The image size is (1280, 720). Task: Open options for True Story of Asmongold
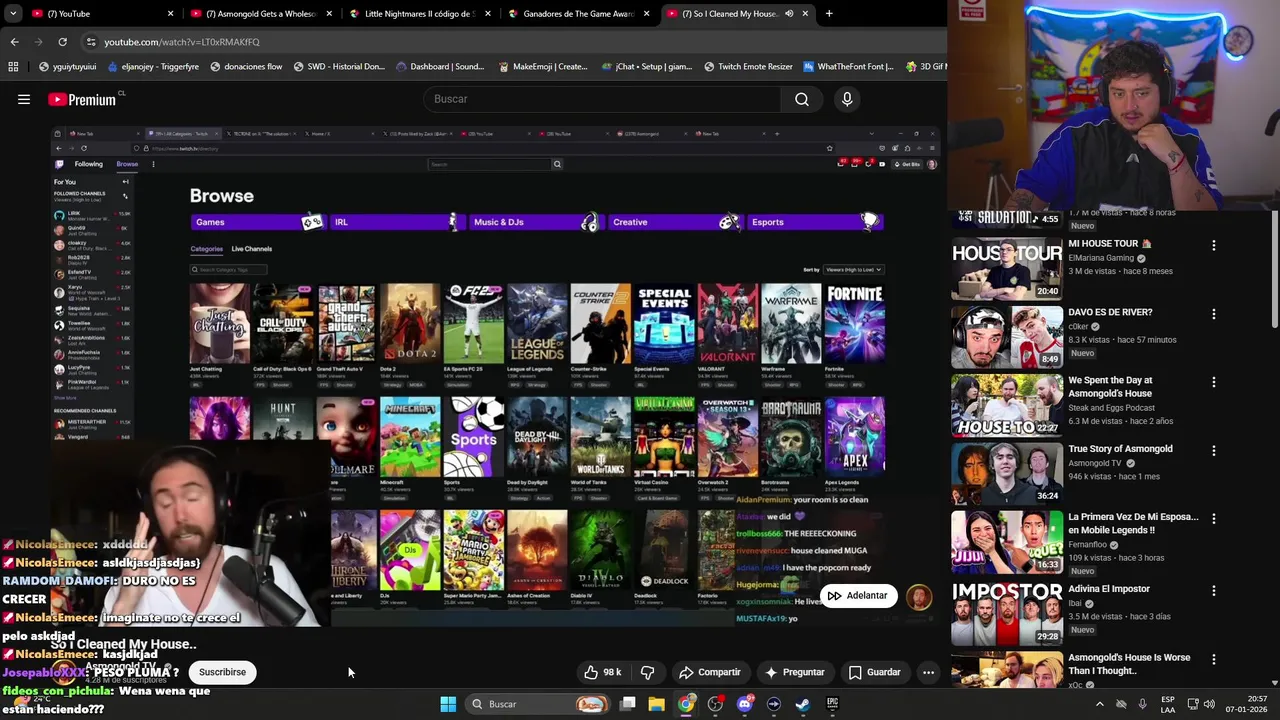click(1214, 451)
